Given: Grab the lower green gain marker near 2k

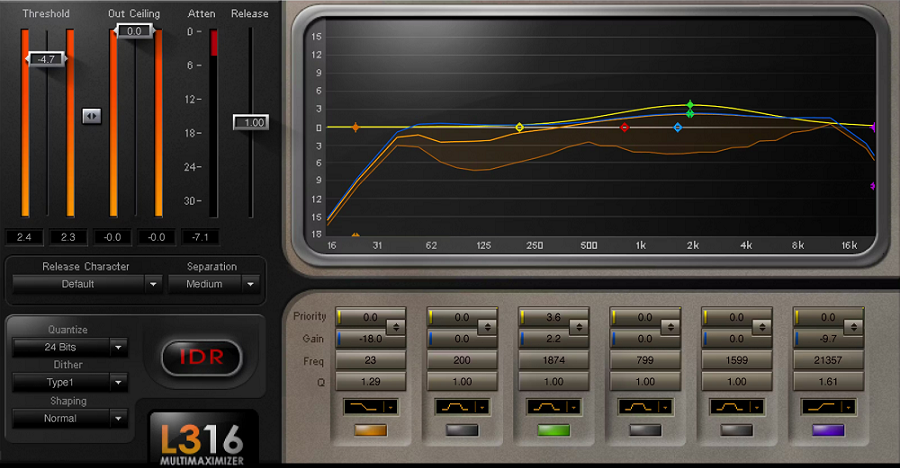Looking at the screenshot, I should point(690,114).
